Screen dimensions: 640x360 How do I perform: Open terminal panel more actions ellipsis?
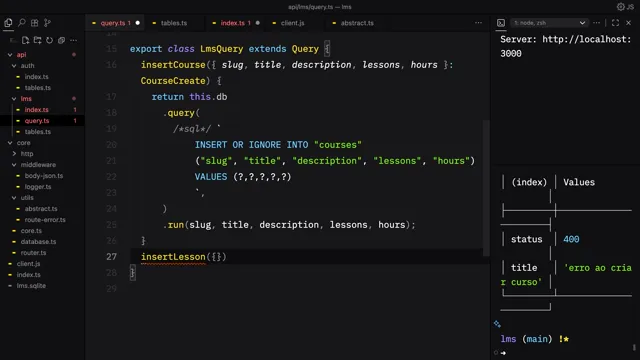coord(597,23)
